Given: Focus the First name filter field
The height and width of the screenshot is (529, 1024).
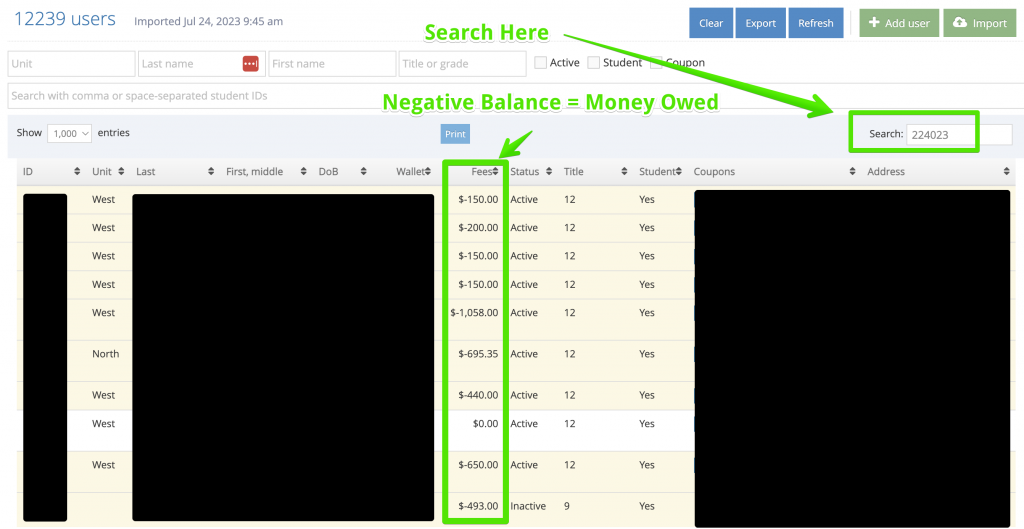Looking at the screenshot, I should pyautogui.click(x=332, y=64).
